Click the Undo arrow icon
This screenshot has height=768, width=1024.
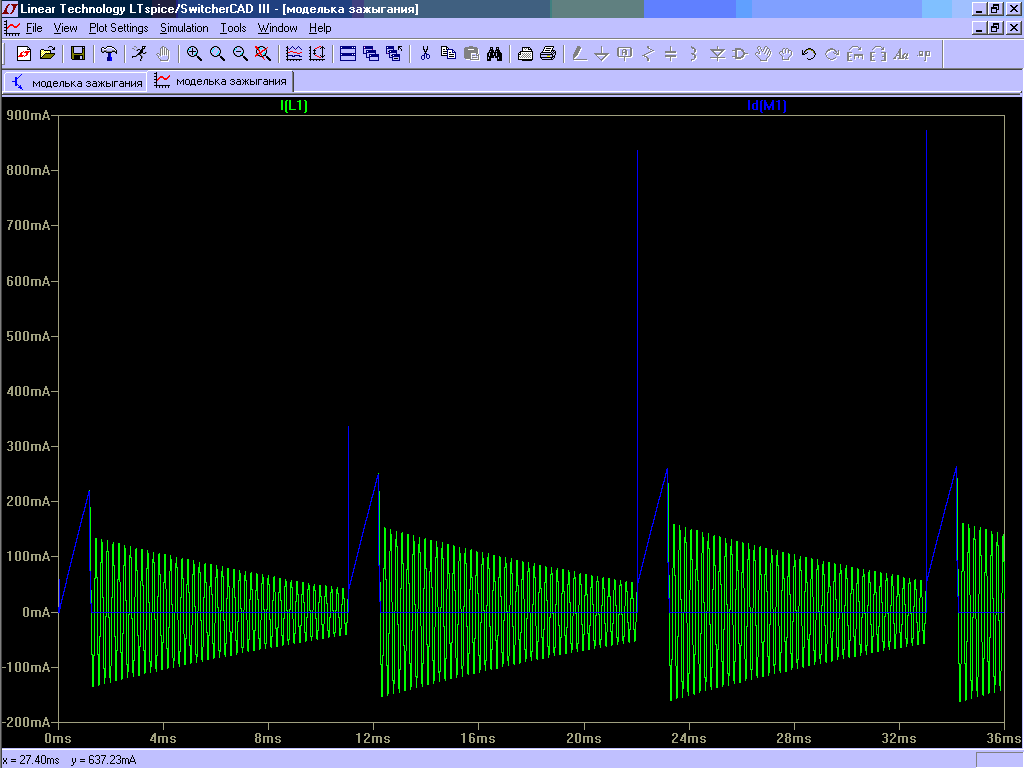click(x=809, y=53)
